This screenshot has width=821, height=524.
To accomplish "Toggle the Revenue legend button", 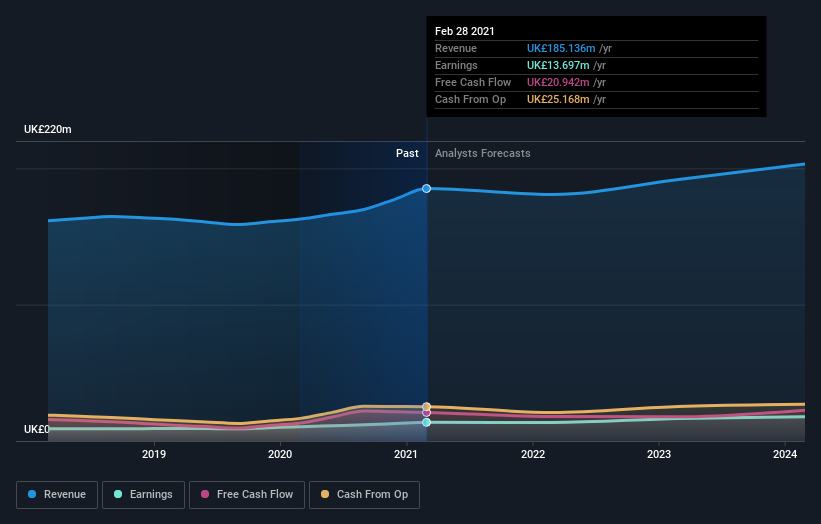I will [x=57, y=495].
